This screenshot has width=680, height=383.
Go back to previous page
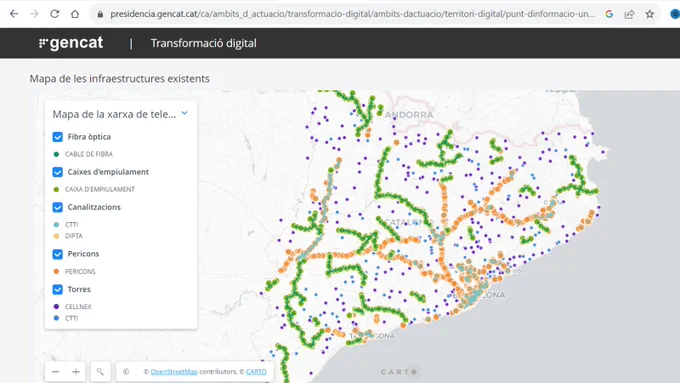pos(14,14)
